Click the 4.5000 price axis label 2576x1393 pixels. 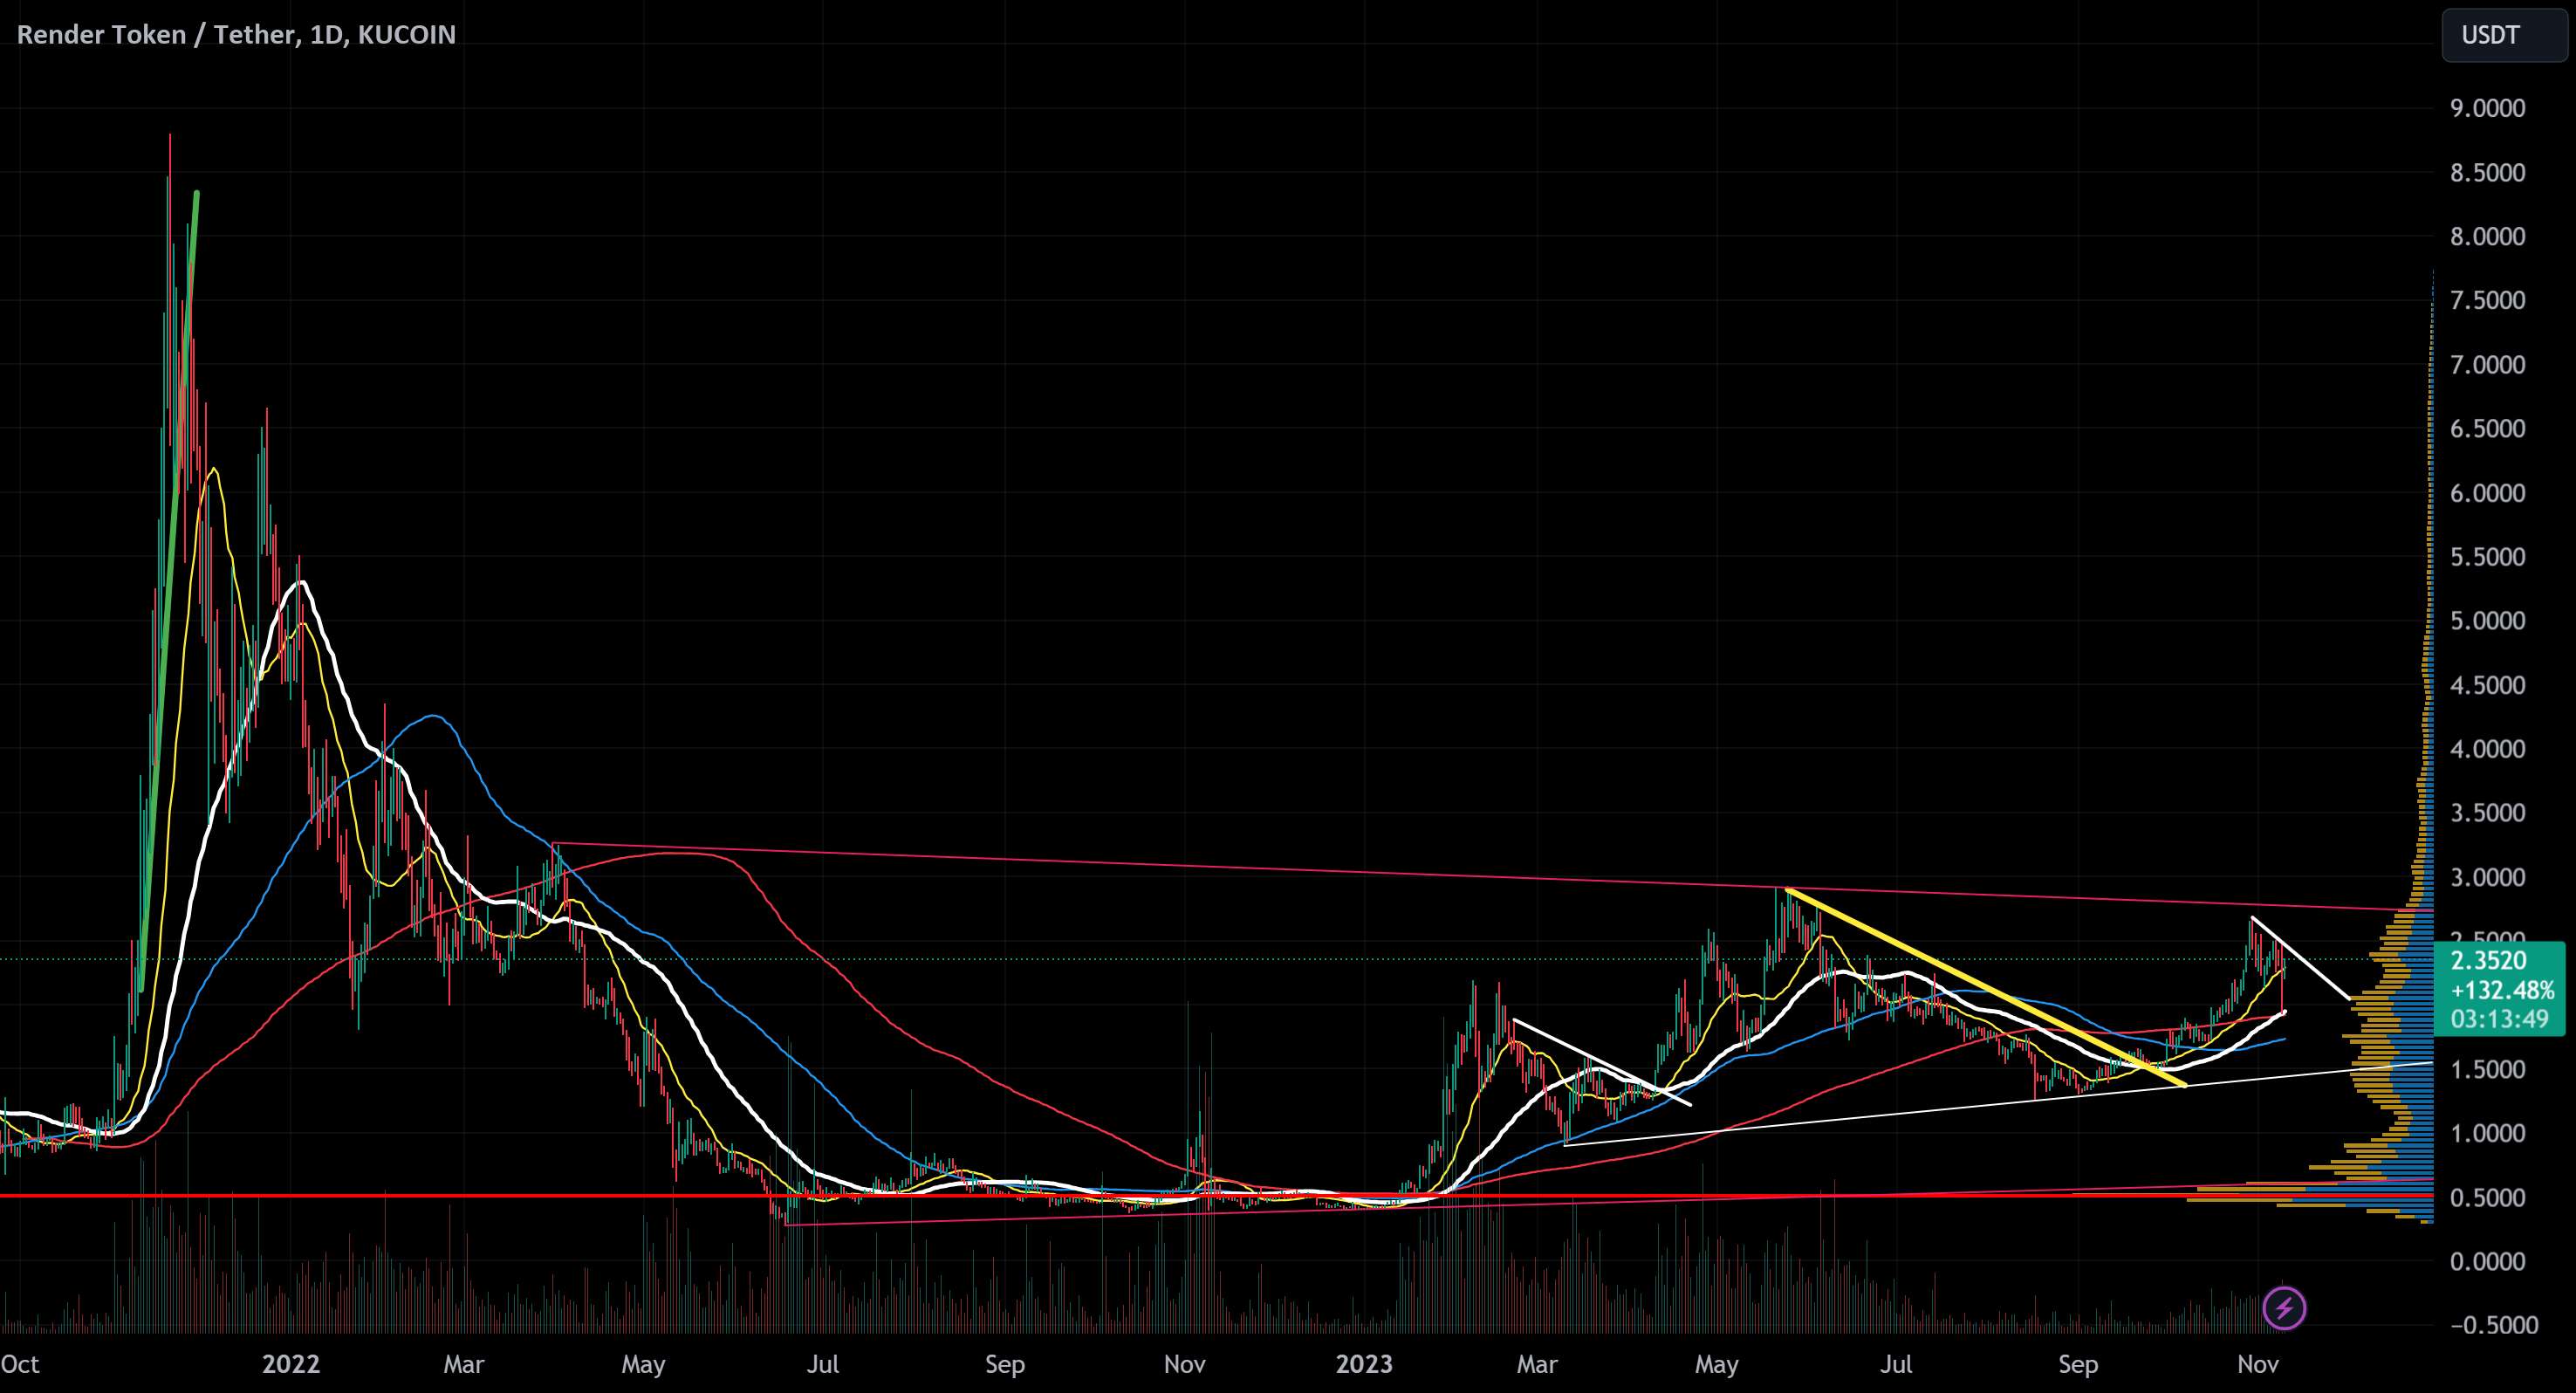pyautogui.click(x=2487, y=685)
